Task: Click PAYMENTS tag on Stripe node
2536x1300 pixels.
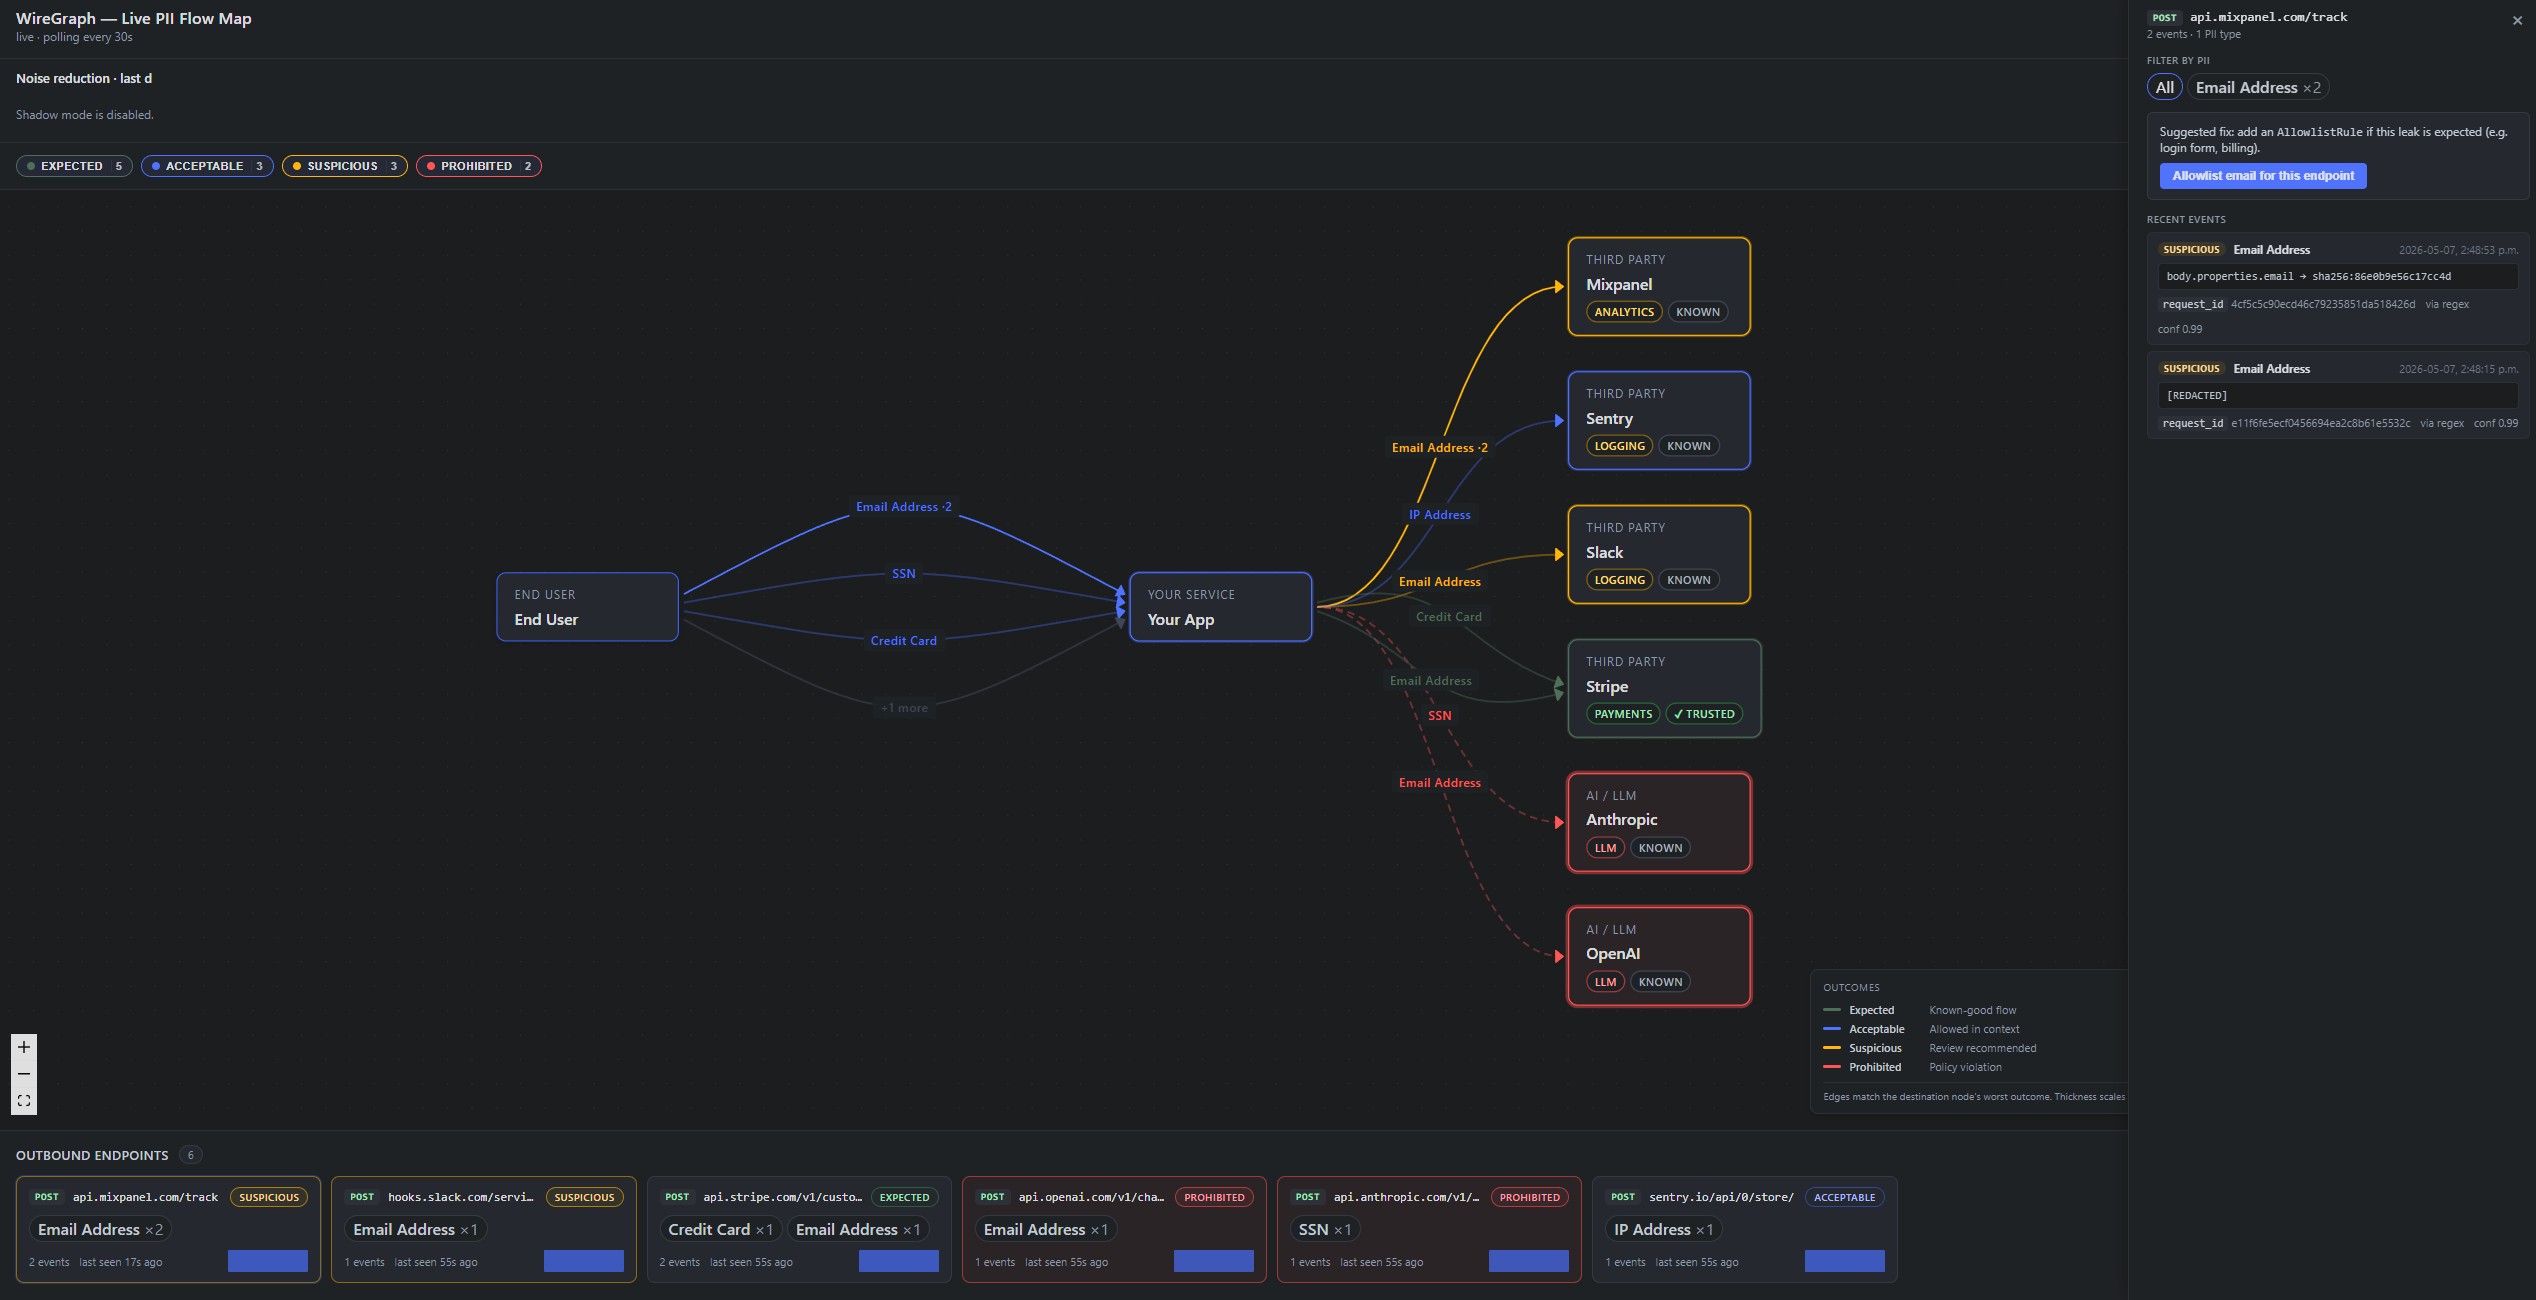Action: pyautogui.click(x=1623, y=714)
